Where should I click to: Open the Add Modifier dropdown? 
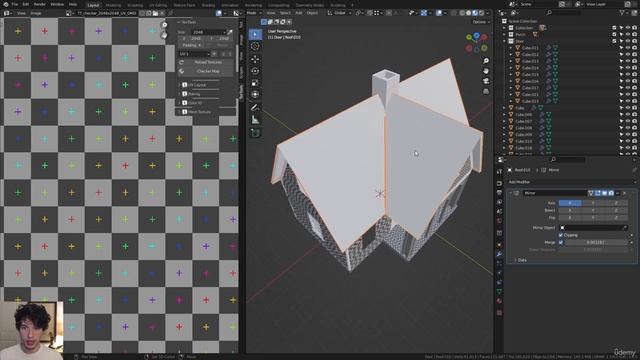tap(572, 182)
